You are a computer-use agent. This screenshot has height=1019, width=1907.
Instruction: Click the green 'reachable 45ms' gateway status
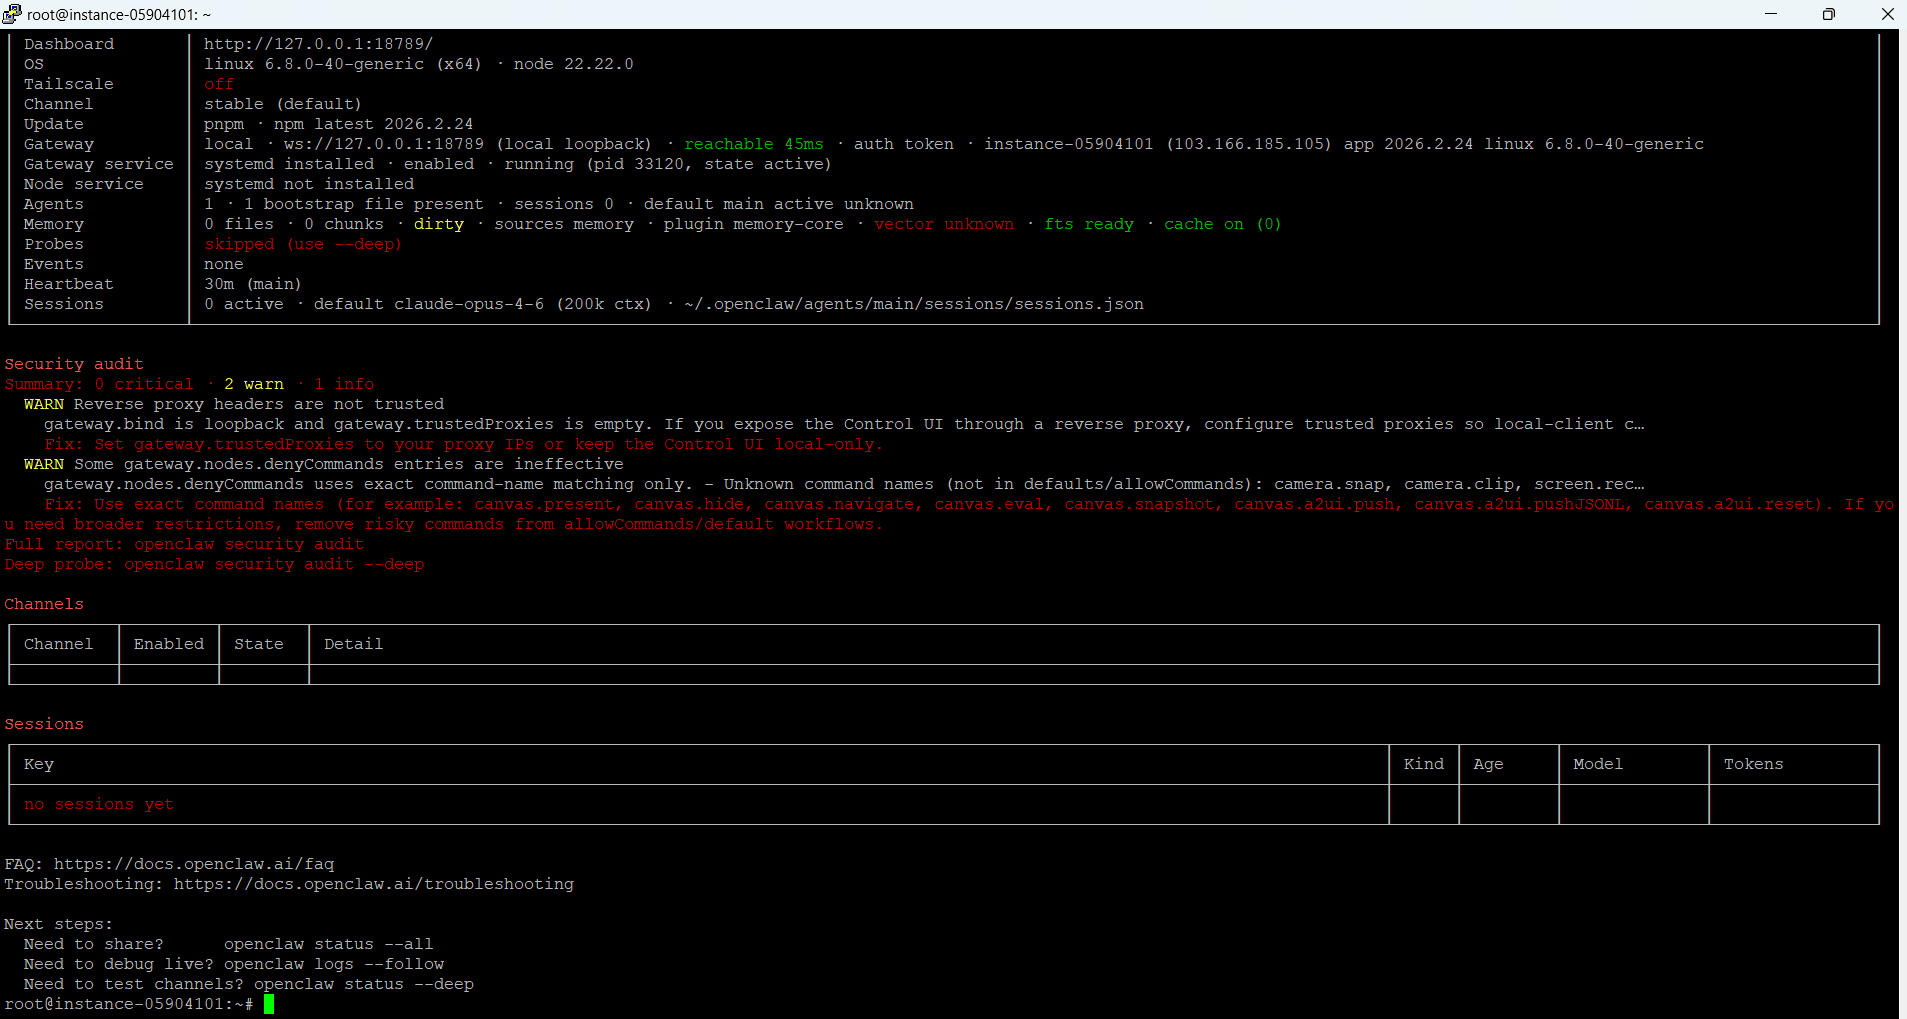pos(753,144)
